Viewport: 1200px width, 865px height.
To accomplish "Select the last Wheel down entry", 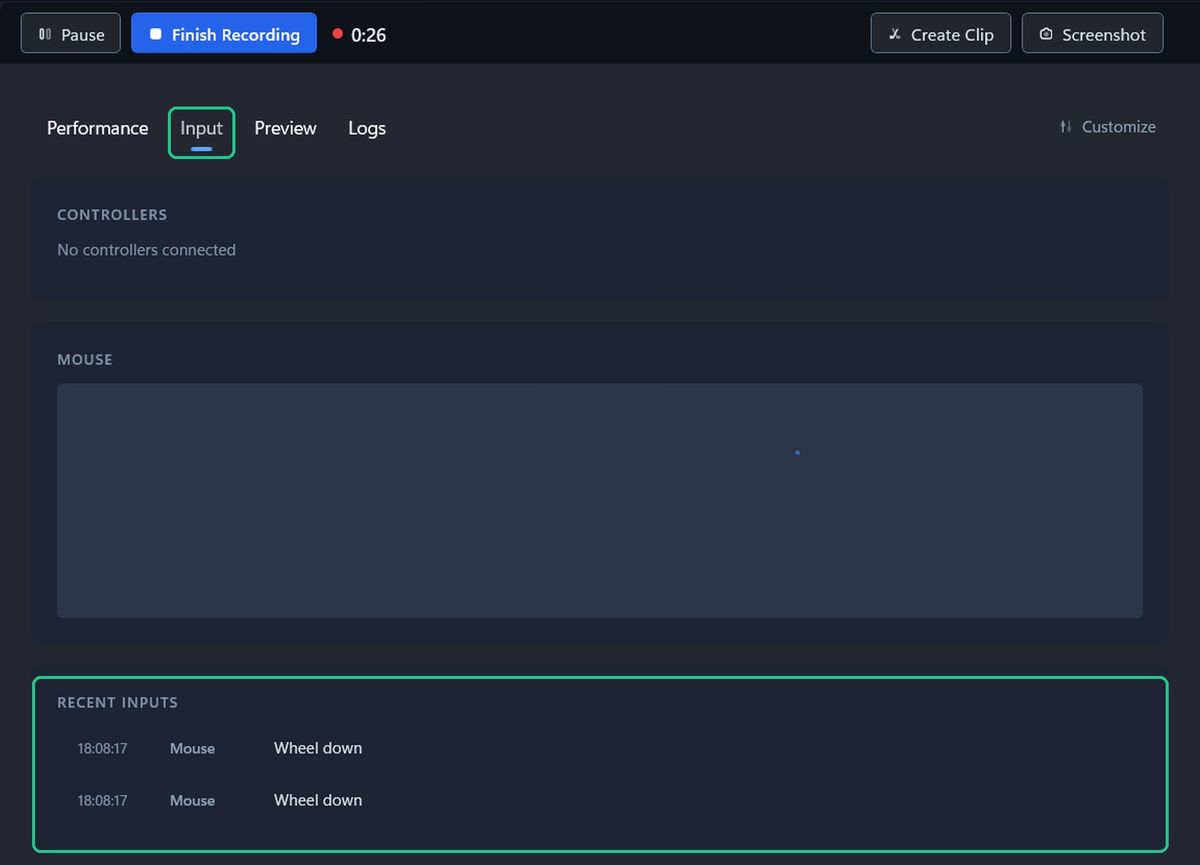I will point(318,800).
